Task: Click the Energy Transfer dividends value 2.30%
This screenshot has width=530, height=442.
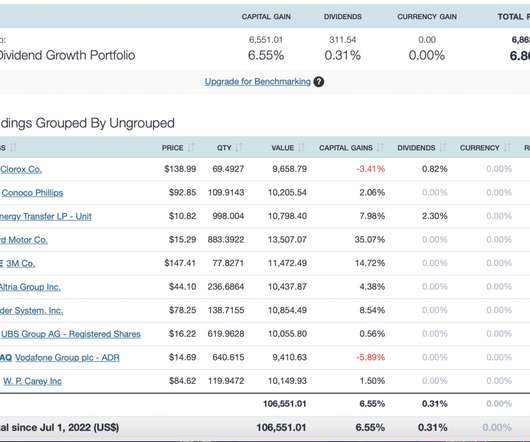Action: click(x=435, y=216)
